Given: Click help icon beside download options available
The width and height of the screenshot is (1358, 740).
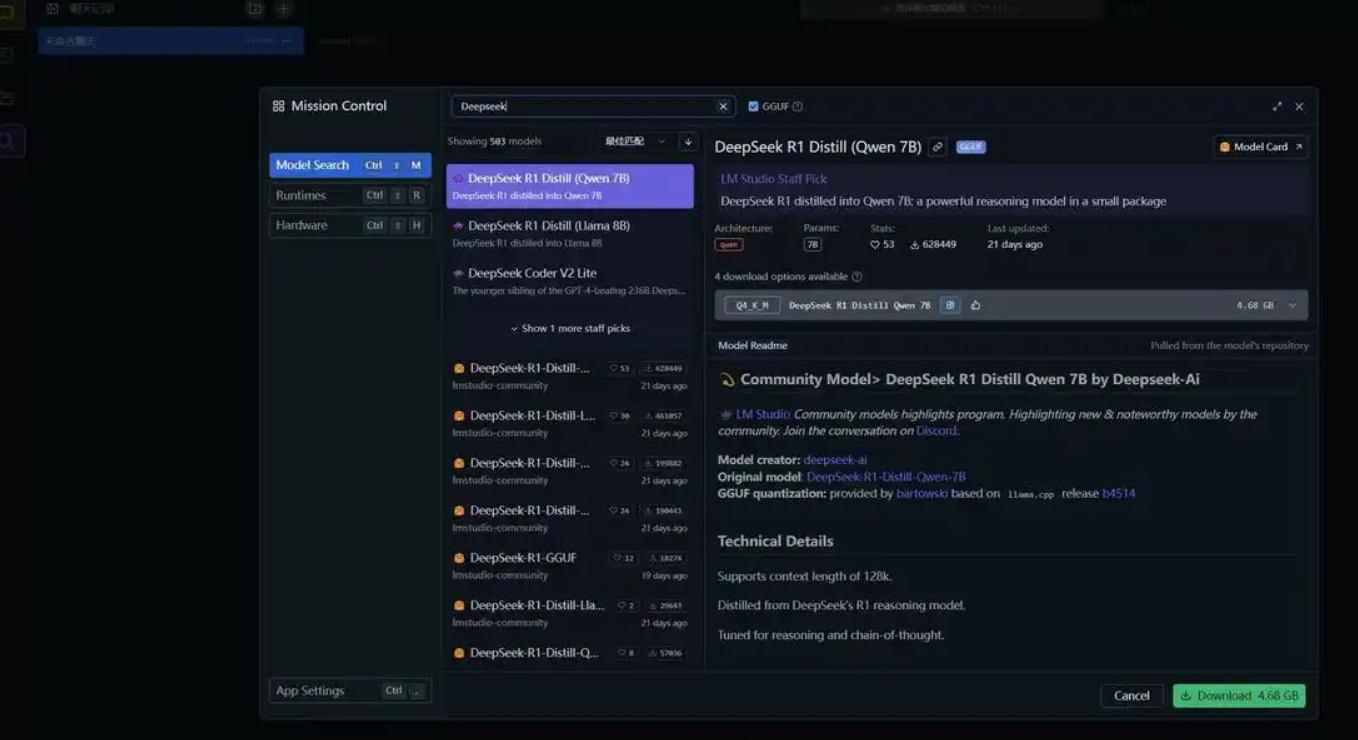Looking at the screenshot, I should pyautogui.click(x=857, y=276).
